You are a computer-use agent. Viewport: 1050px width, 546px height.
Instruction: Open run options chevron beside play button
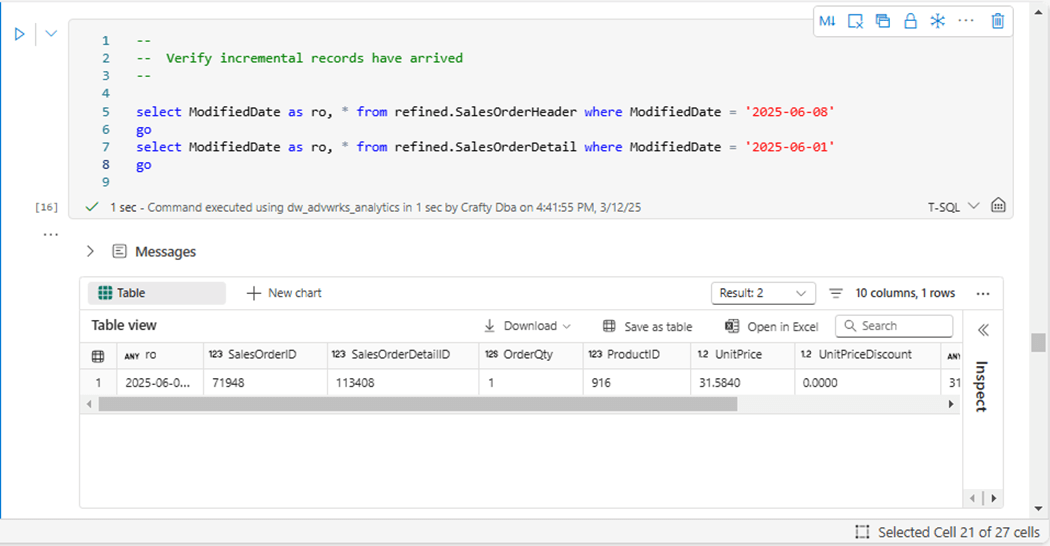(51, 34)
